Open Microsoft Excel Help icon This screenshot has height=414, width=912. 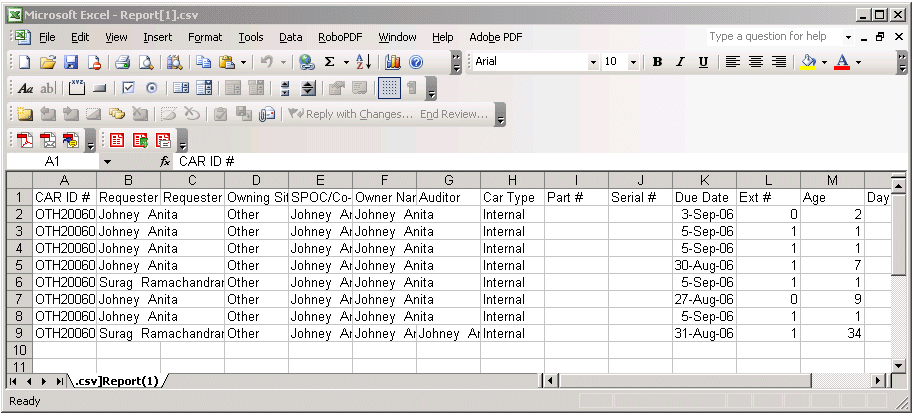pyautogui.click(x=416, y=62)
